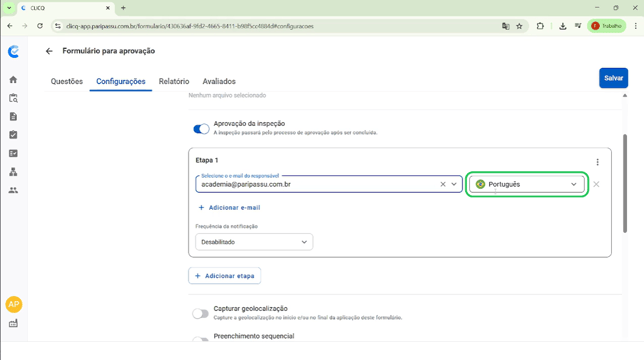Open Etapa 1 three-dot options menu
Screen dimensions: 644x360
(597, 162)
